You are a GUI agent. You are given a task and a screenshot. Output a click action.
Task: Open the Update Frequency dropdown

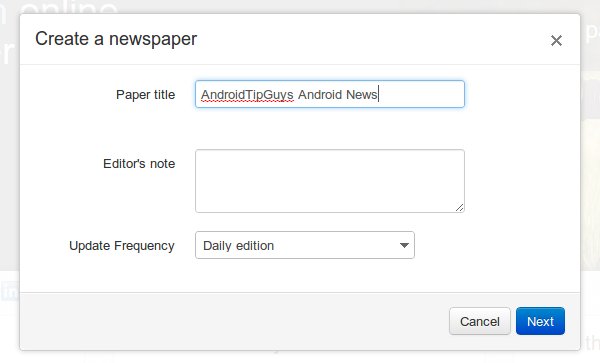point(305,245)
